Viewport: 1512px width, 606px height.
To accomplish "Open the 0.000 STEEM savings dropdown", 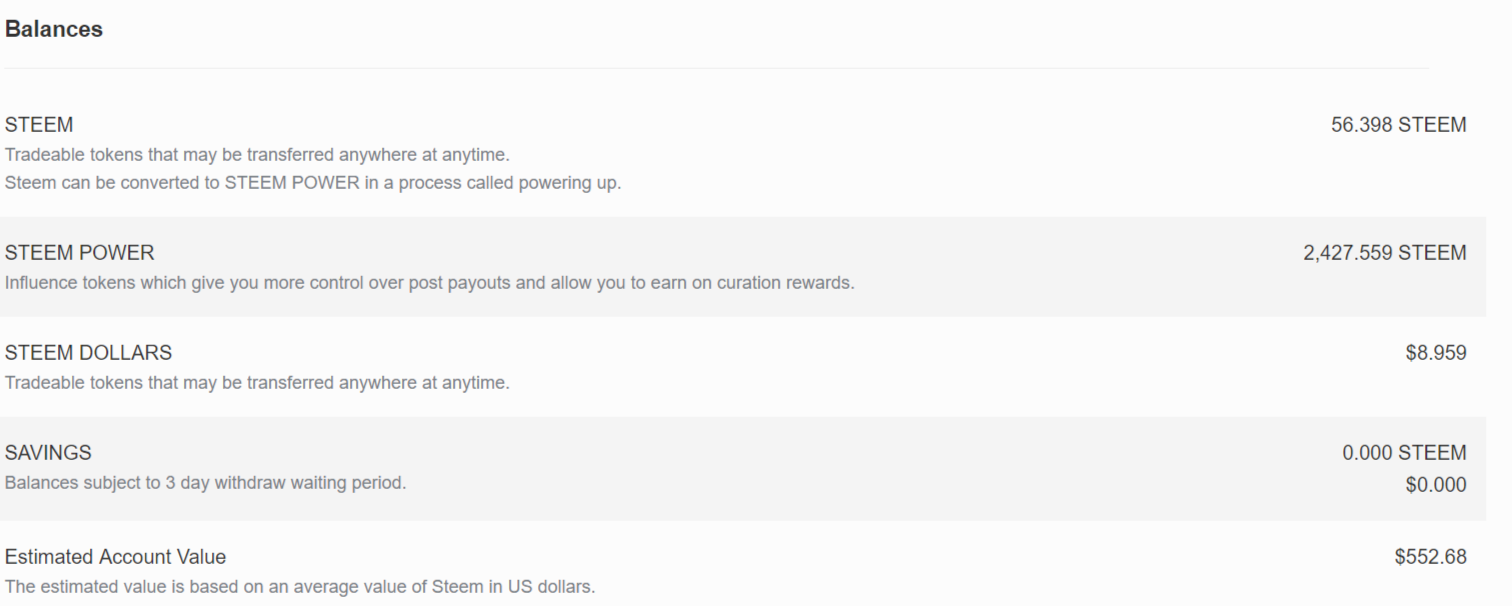I will (1404, 453).
